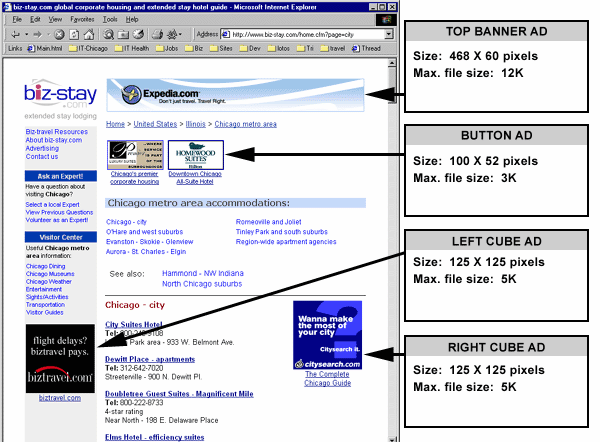The image size is (600, 442).
Task: Open the Chicago Dining link
Action: click(x=46, y=266)
